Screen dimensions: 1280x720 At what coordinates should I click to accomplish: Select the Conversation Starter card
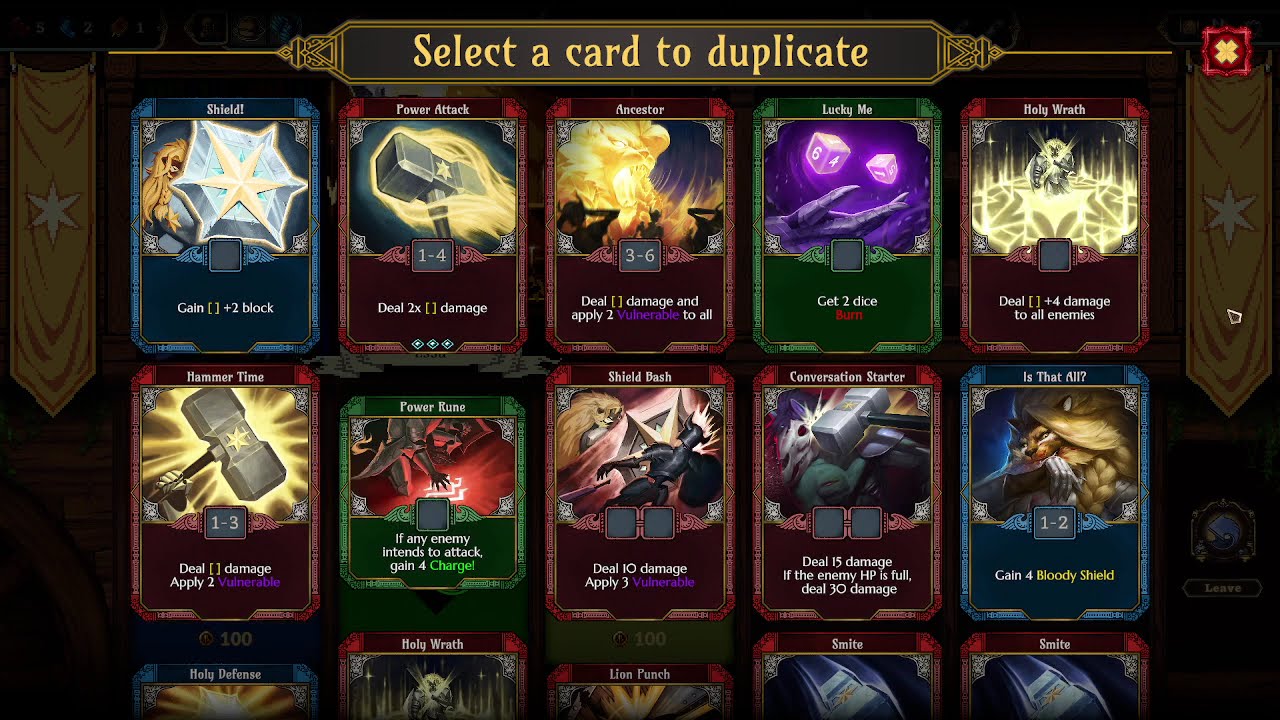(x=847, y=493)
